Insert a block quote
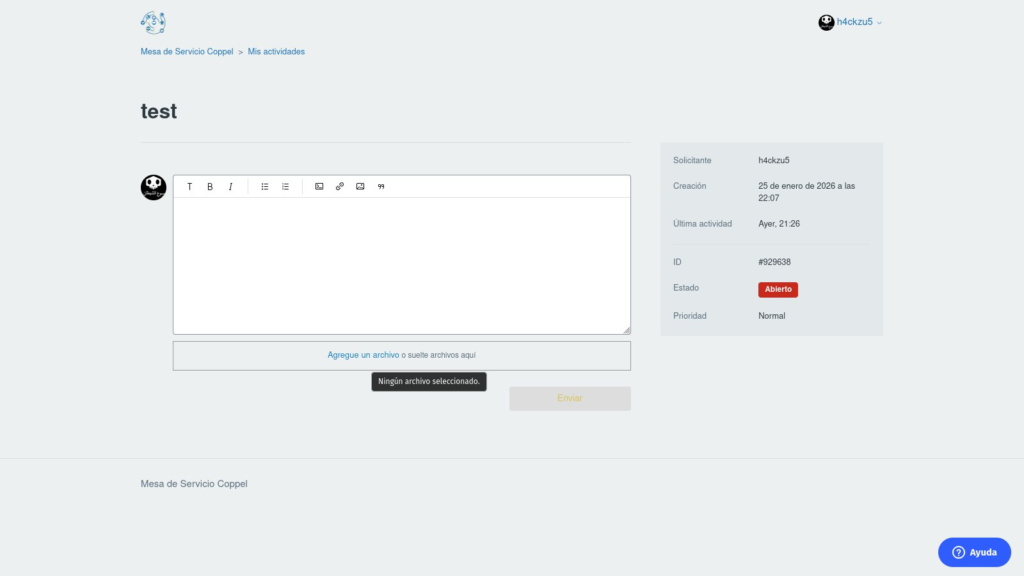This screenshot has height=576, width=1024. pyautogui.click(x=381, y=187)
